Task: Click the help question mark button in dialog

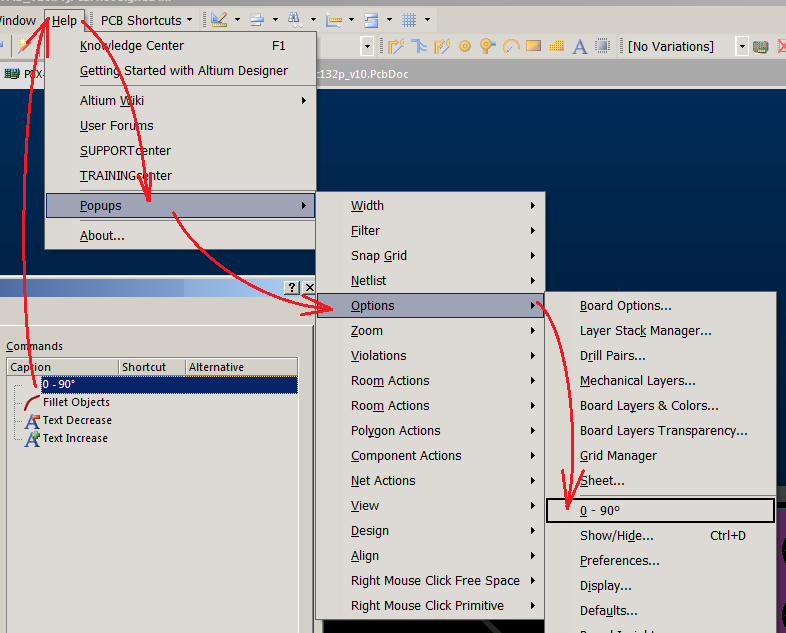Action: (x=292, y=287)
